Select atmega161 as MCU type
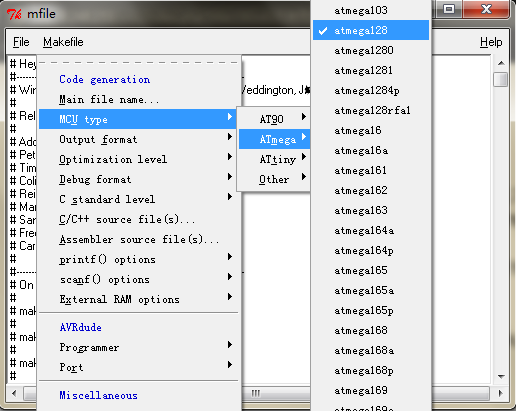Screen dimensions: 516x411 point(371,170)
